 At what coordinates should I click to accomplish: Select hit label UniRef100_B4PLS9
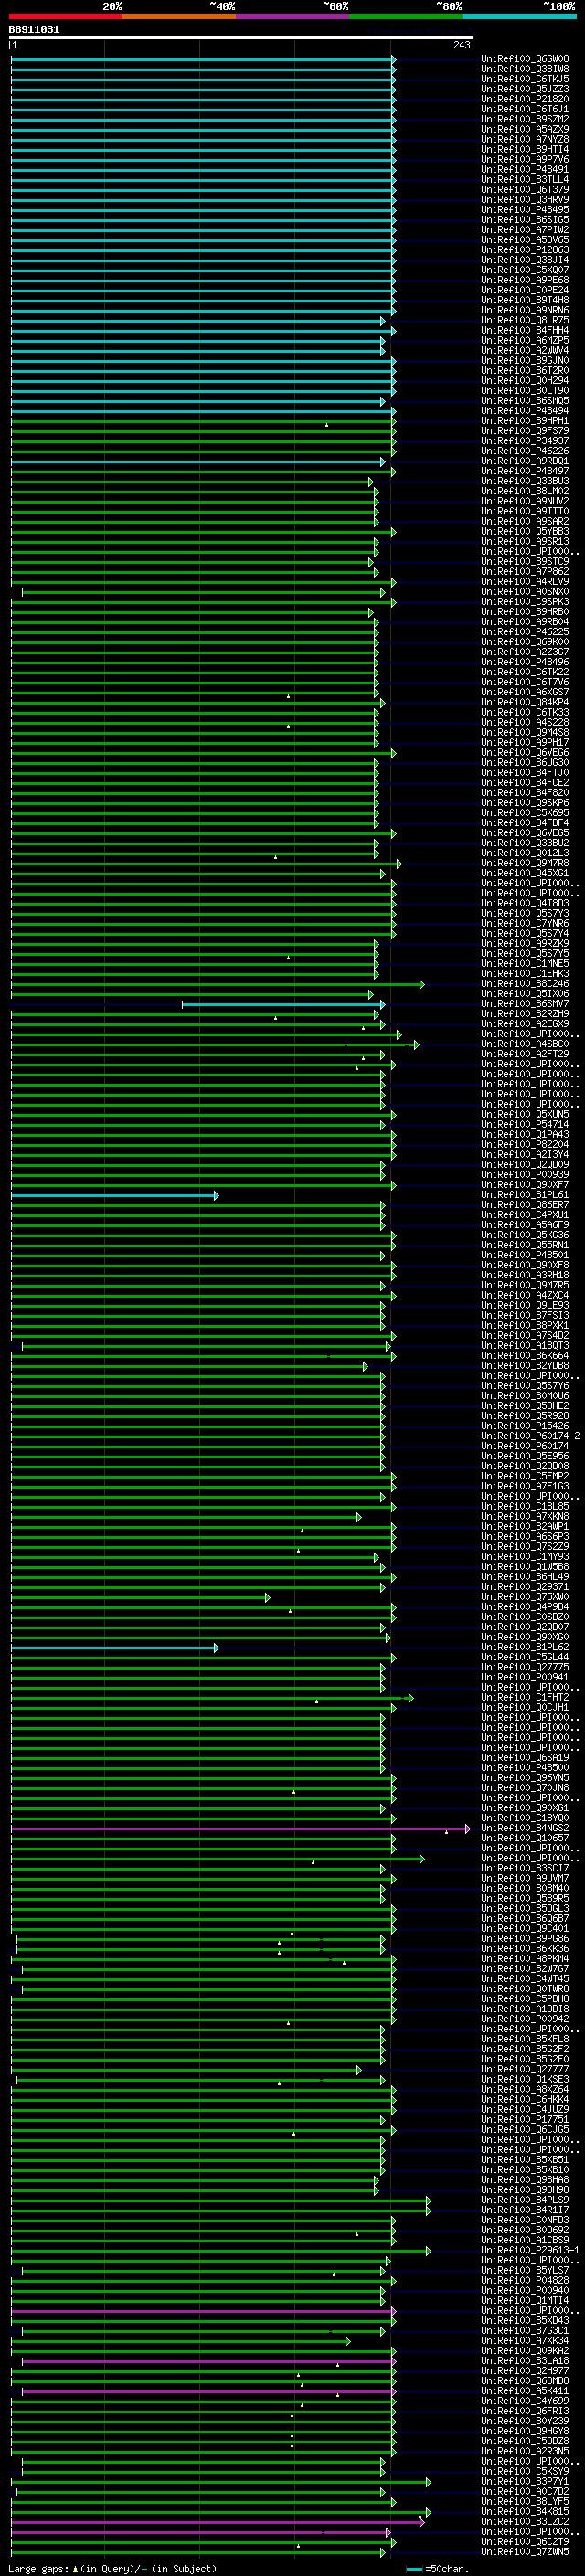(x=525, y=2200)
